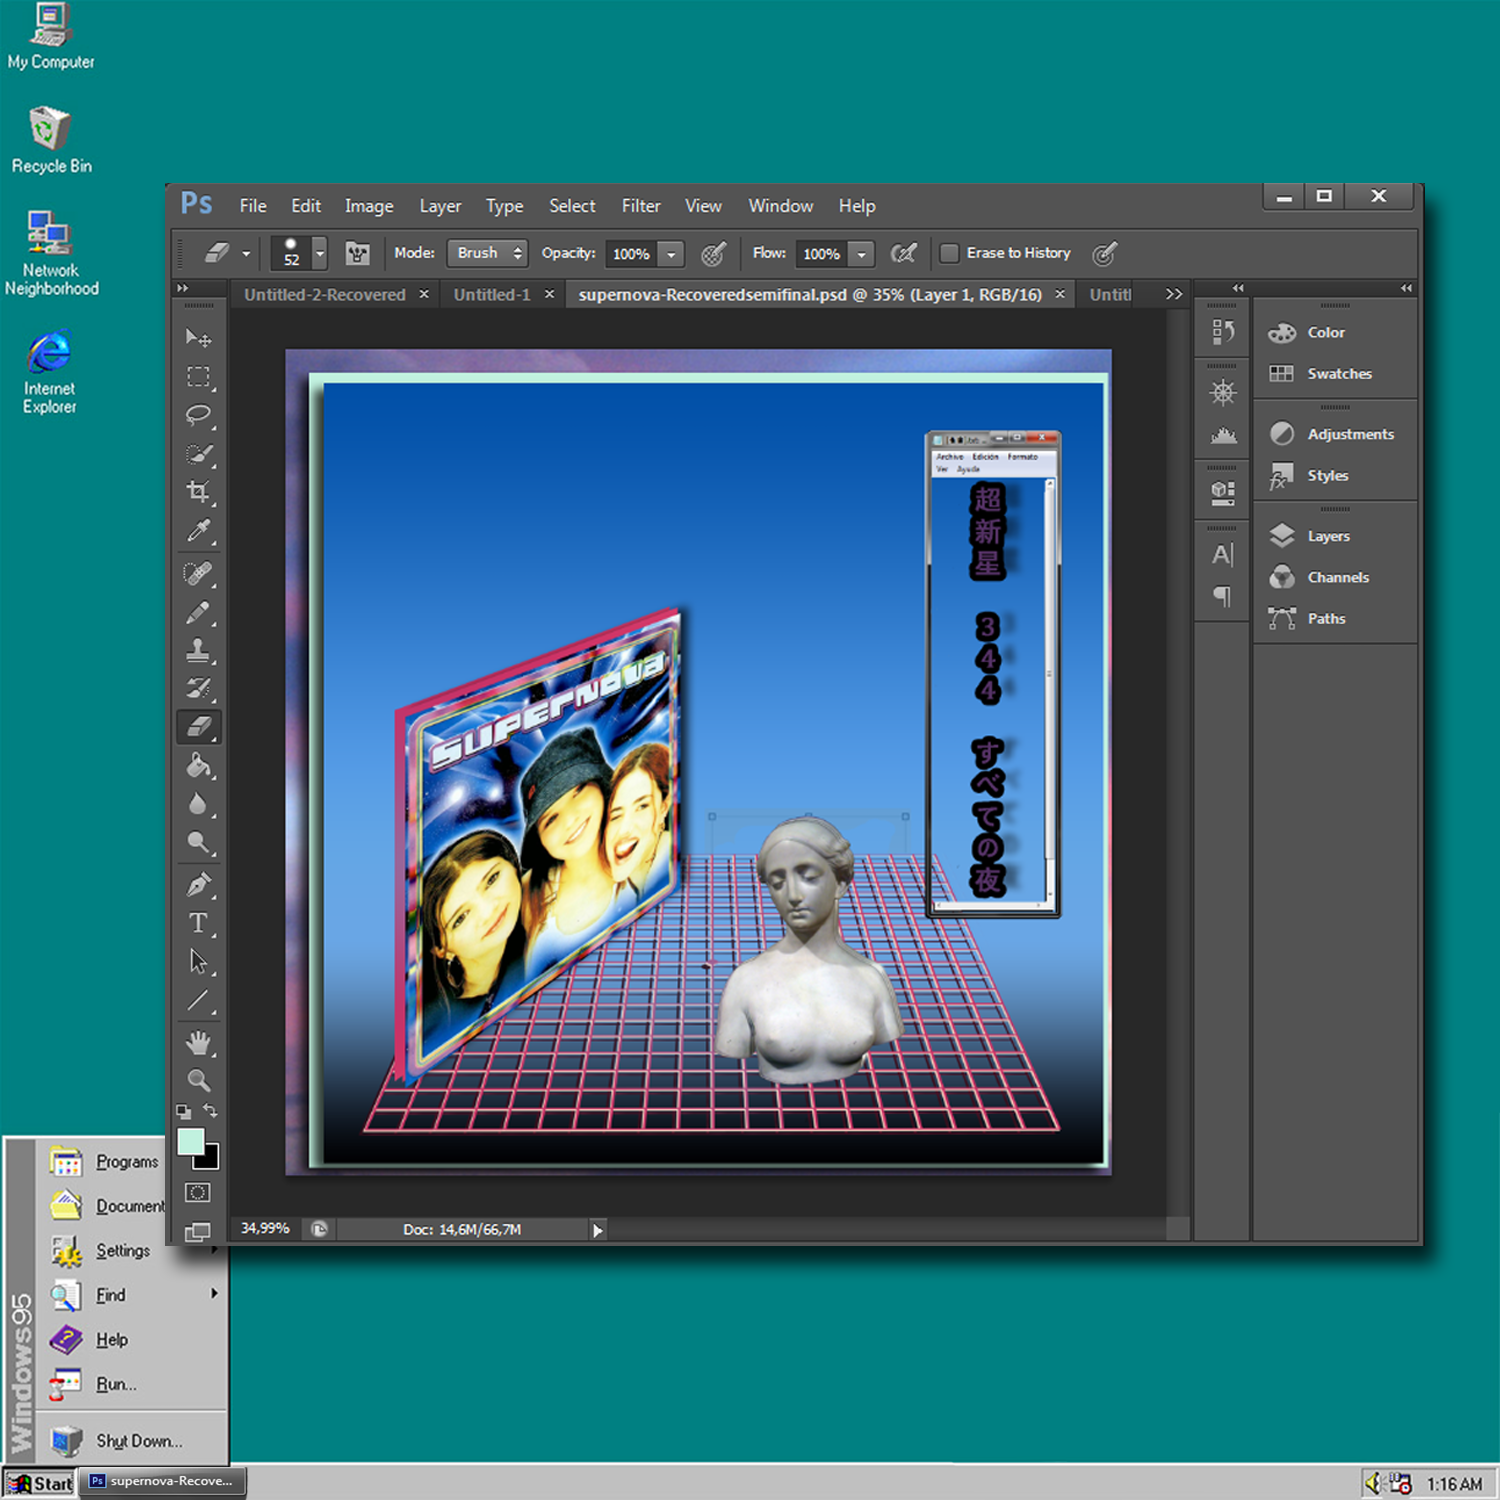Open the Opacity slider dropdown arrow
Viewport: 1500px width, 1500px height.
(672, 255)
